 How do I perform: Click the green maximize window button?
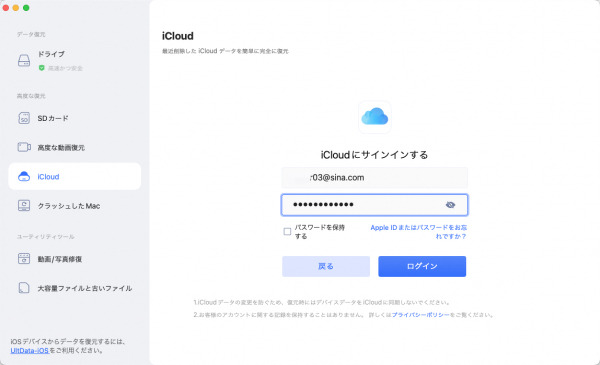click(26, 8)
